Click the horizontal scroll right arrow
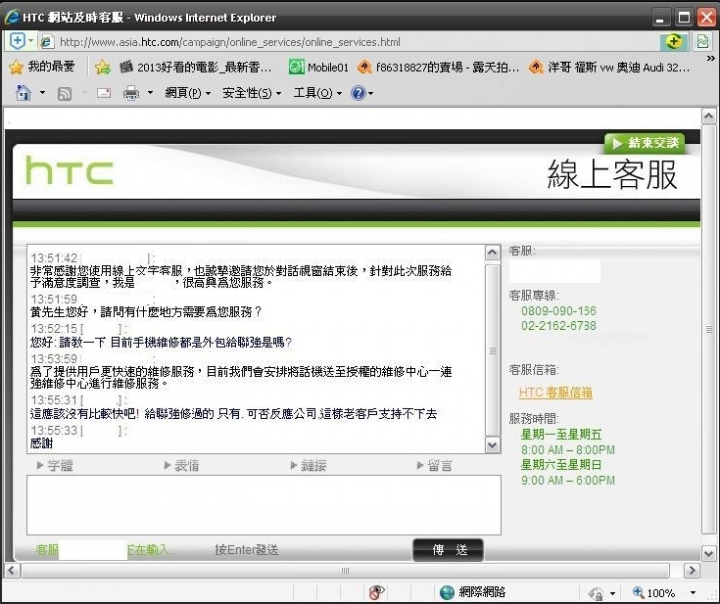The width and height of the screenshot is (720, 604). coord(692,570)
